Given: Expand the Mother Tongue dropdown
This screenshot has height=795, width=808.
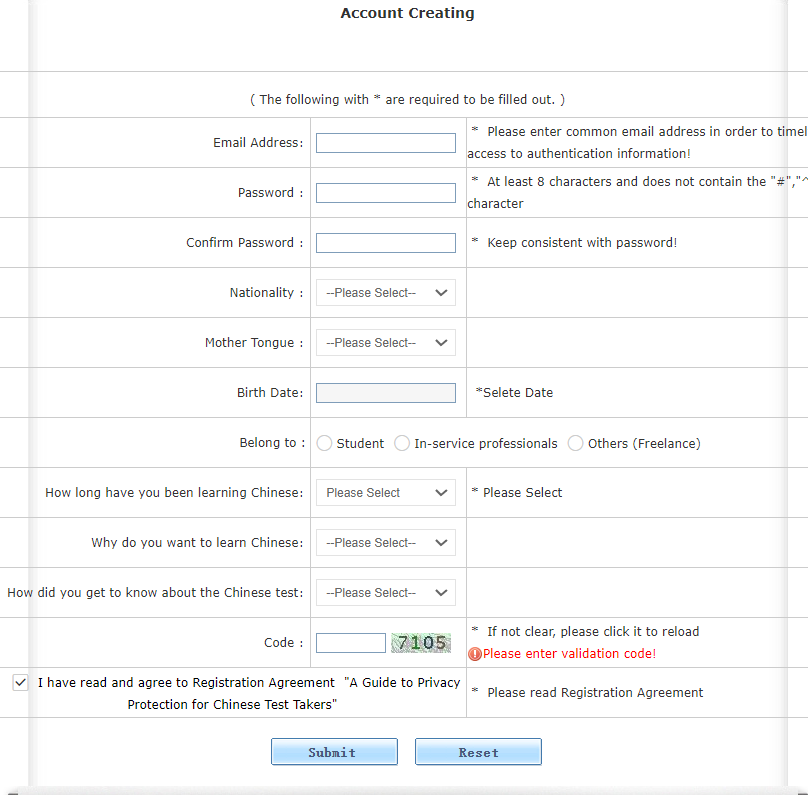Looking at the screenshot, I should click(x=385, y=343).
